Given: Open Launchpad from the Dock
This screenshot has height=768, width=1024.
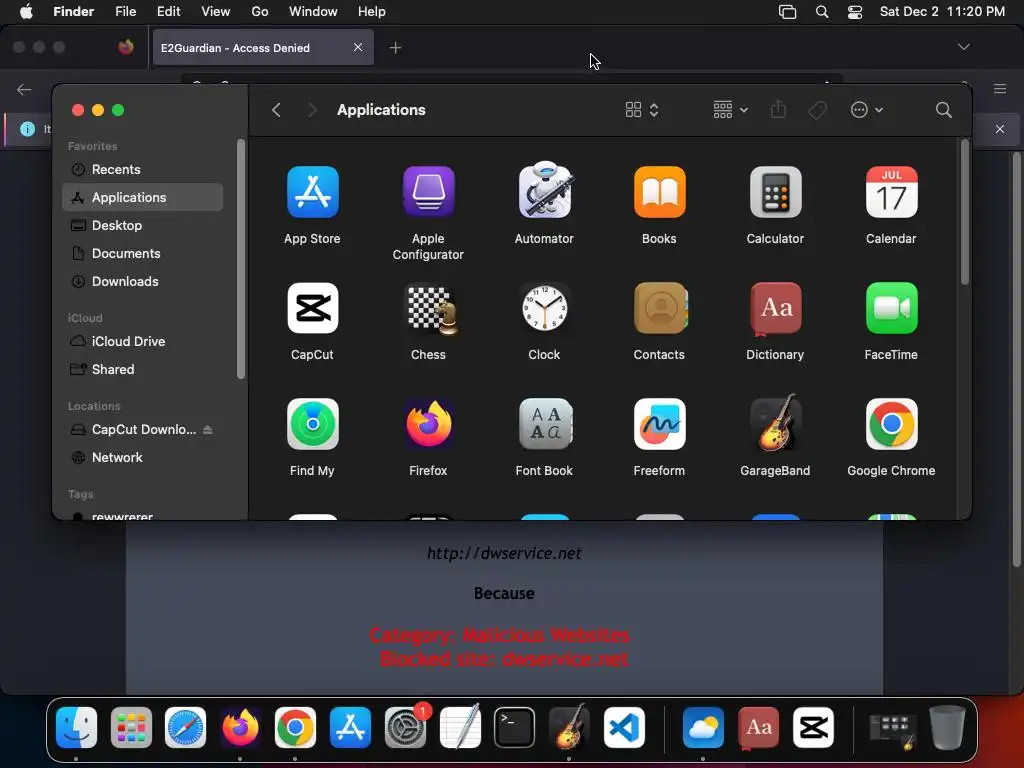Looking at the screenshot, I should click(131, 727).
